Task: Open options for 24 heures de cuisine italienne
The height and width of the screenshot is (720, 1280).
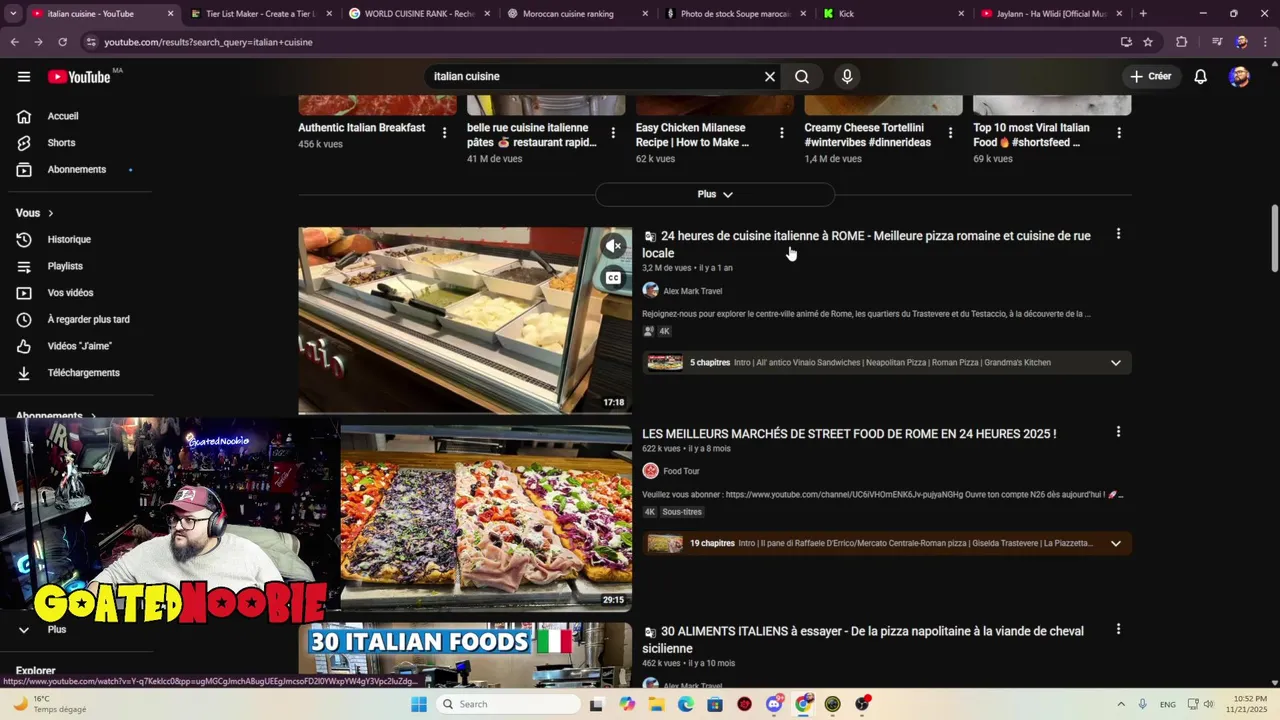Action: [1118, 234]
